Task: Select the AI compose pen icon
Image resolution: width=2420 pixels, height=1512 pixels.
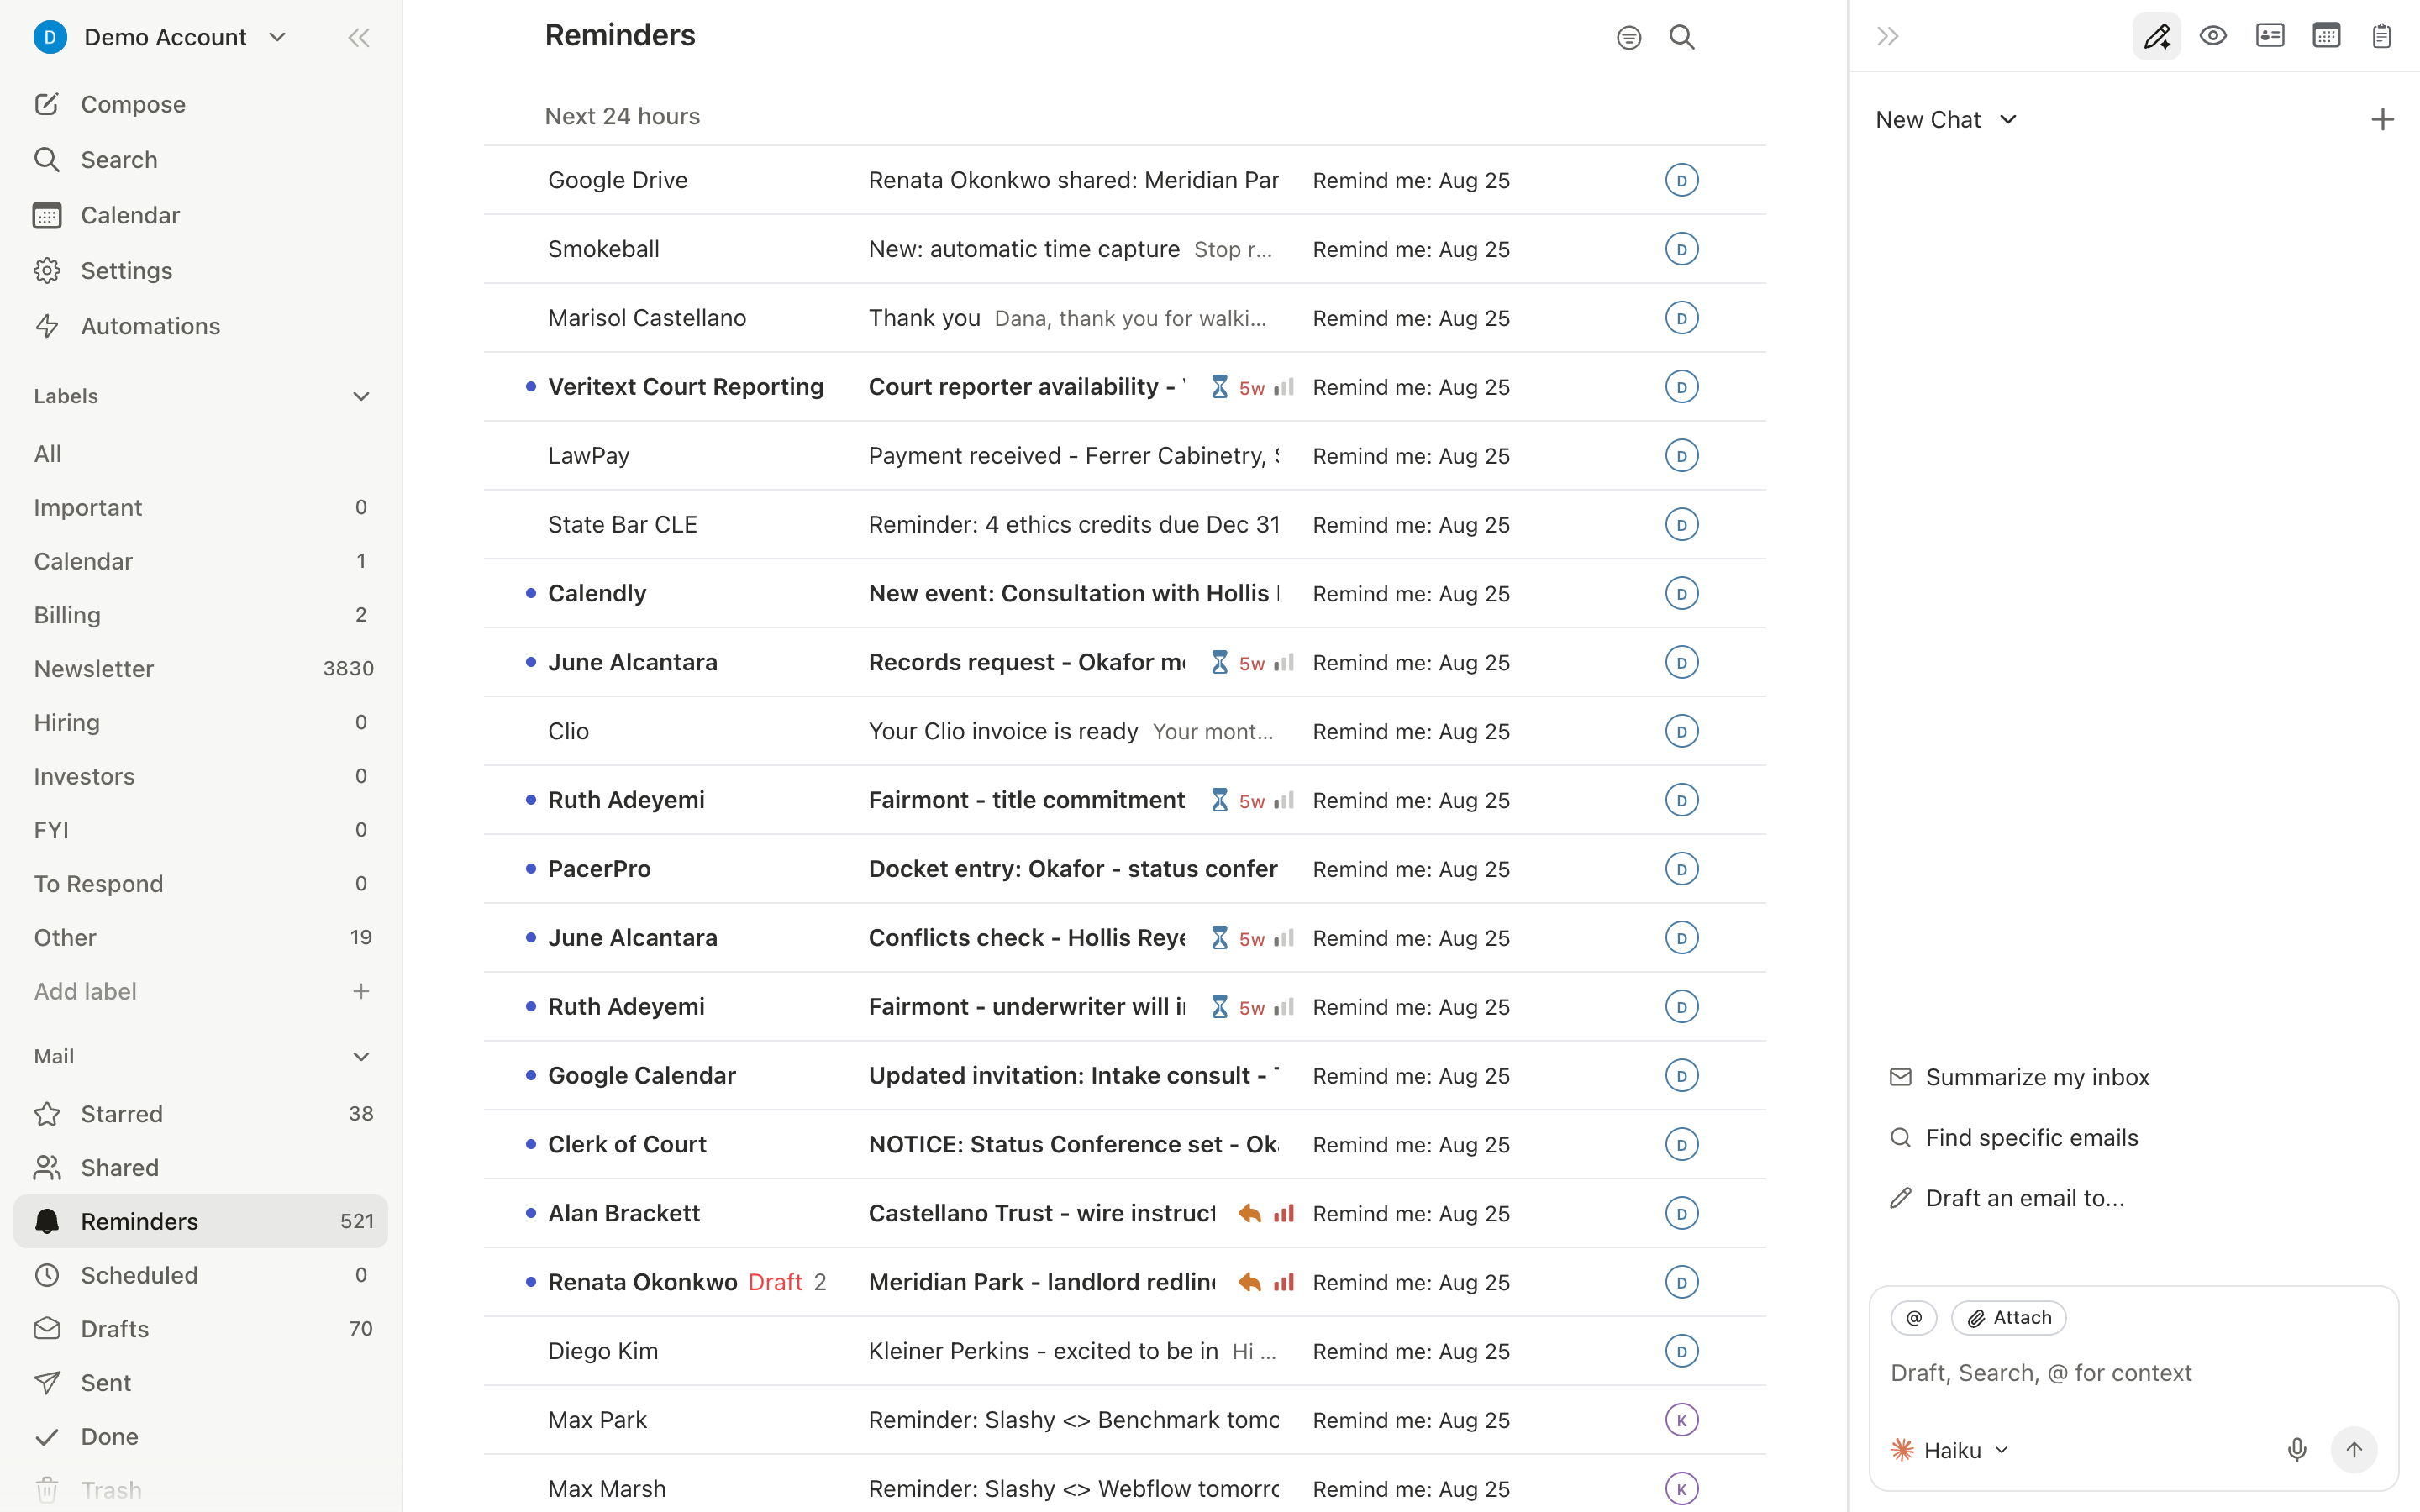Action: click(2157, 37)
